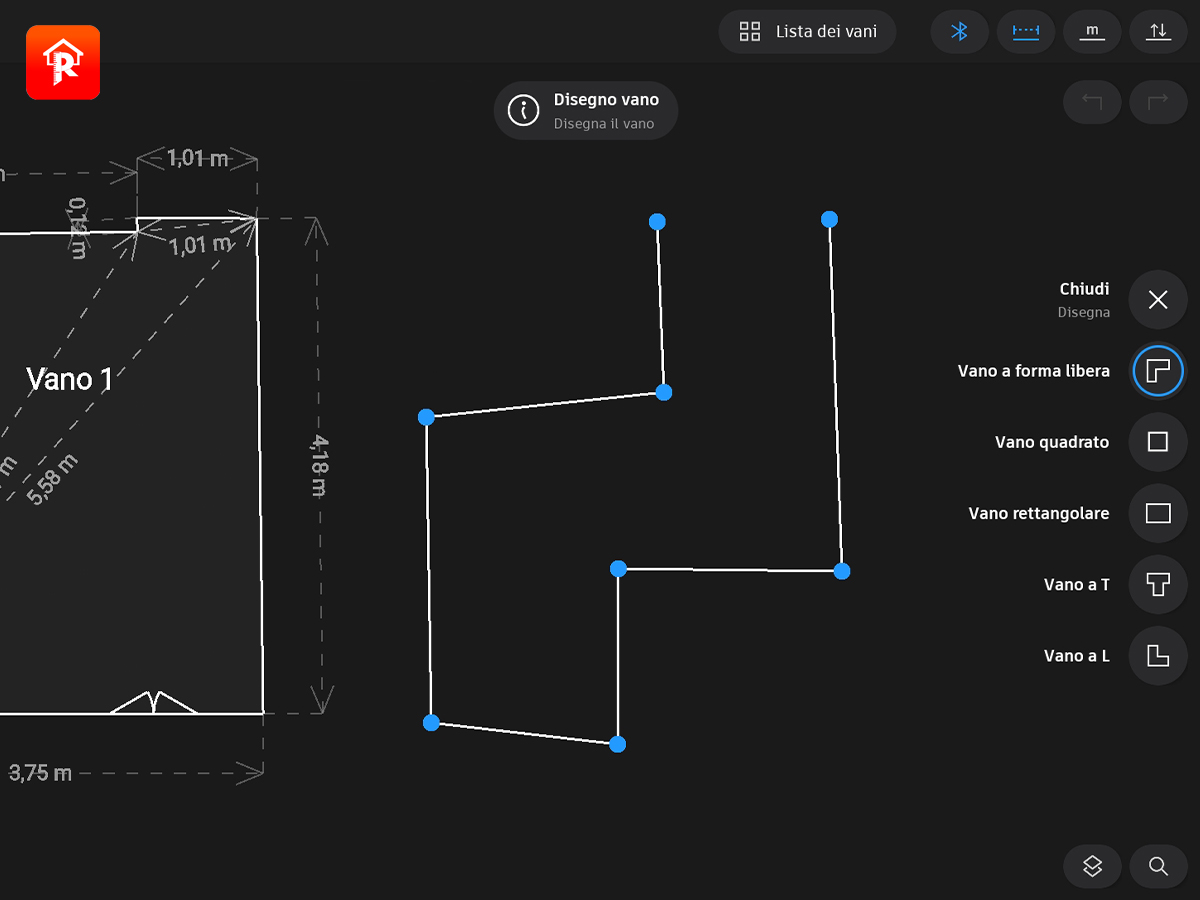
Task: Click the Disegno vano info banner
Action: [x=586, y=110]
